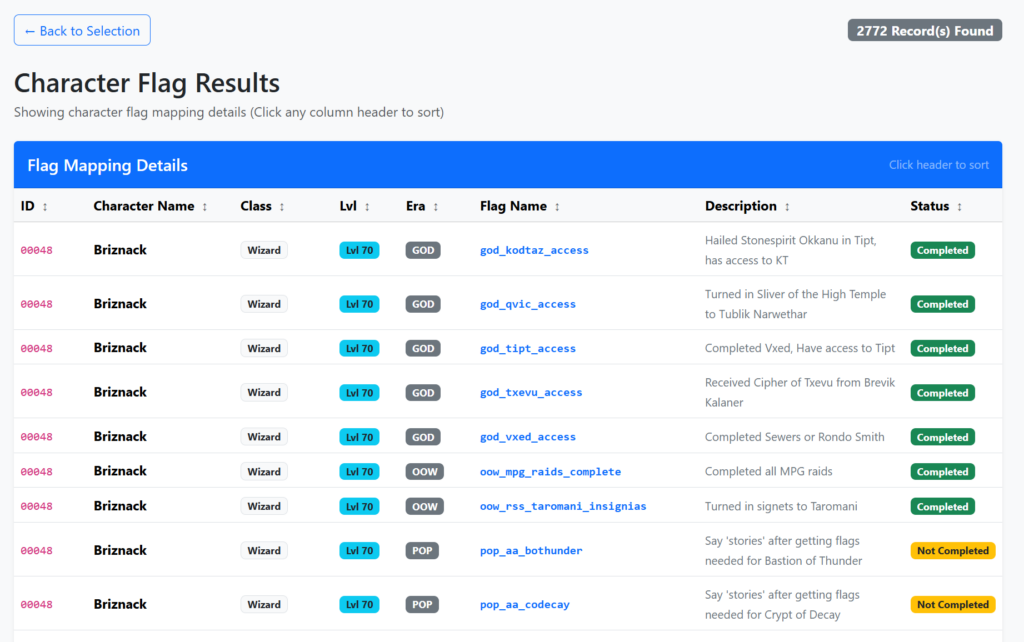The image size is (1024, 642).
Task: Click the Status column header text
Action: tap(929, 206)
